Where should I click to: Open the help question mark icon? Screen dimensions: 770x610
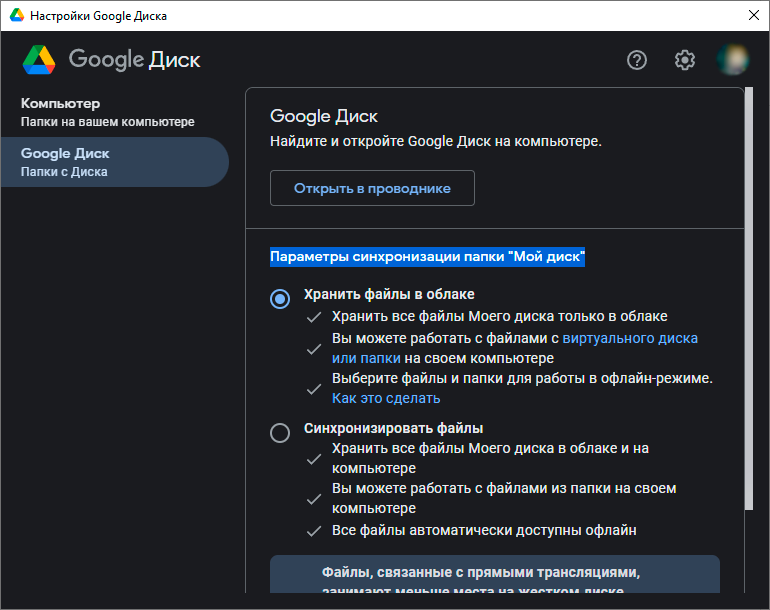[637, 60]
